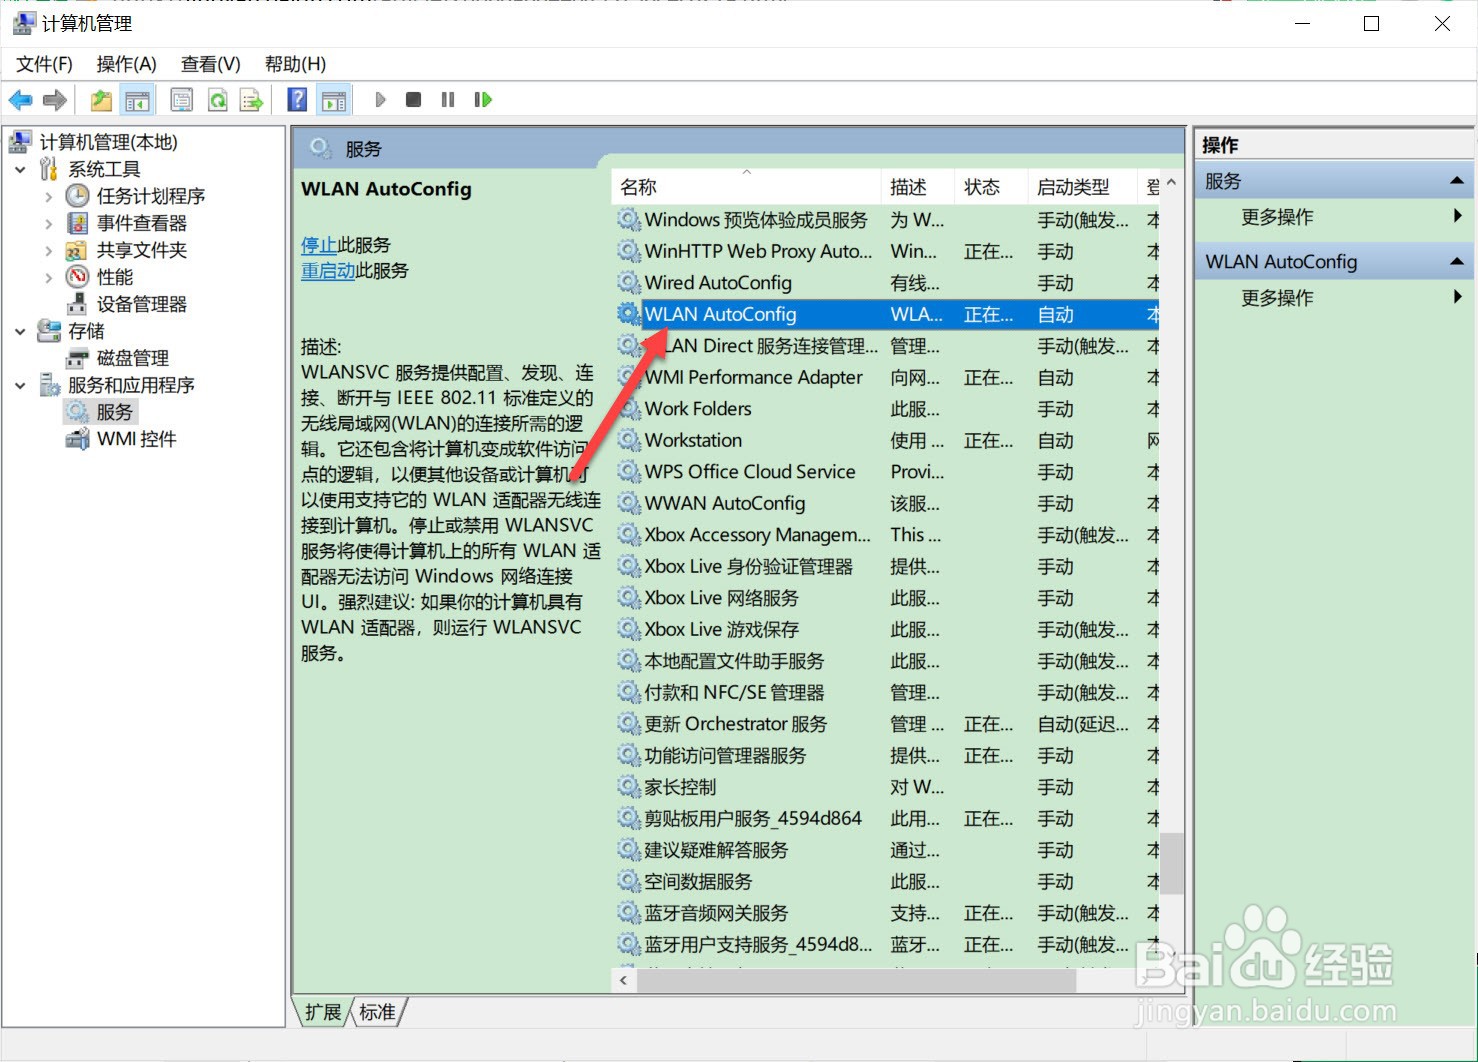Viewport: 1478px width, 1062px height.
Task: Select 更新 Orchestrator 服务 row
Action: tap(885, 724)
